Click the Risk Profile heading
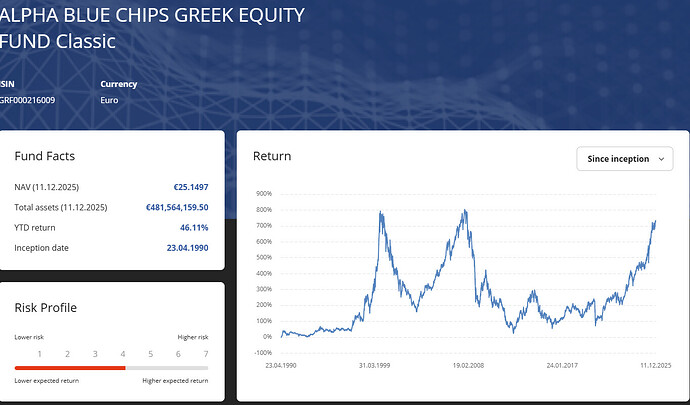Image resolution: width=690 pixels, height=405 pixels. (x=46, y=307)
